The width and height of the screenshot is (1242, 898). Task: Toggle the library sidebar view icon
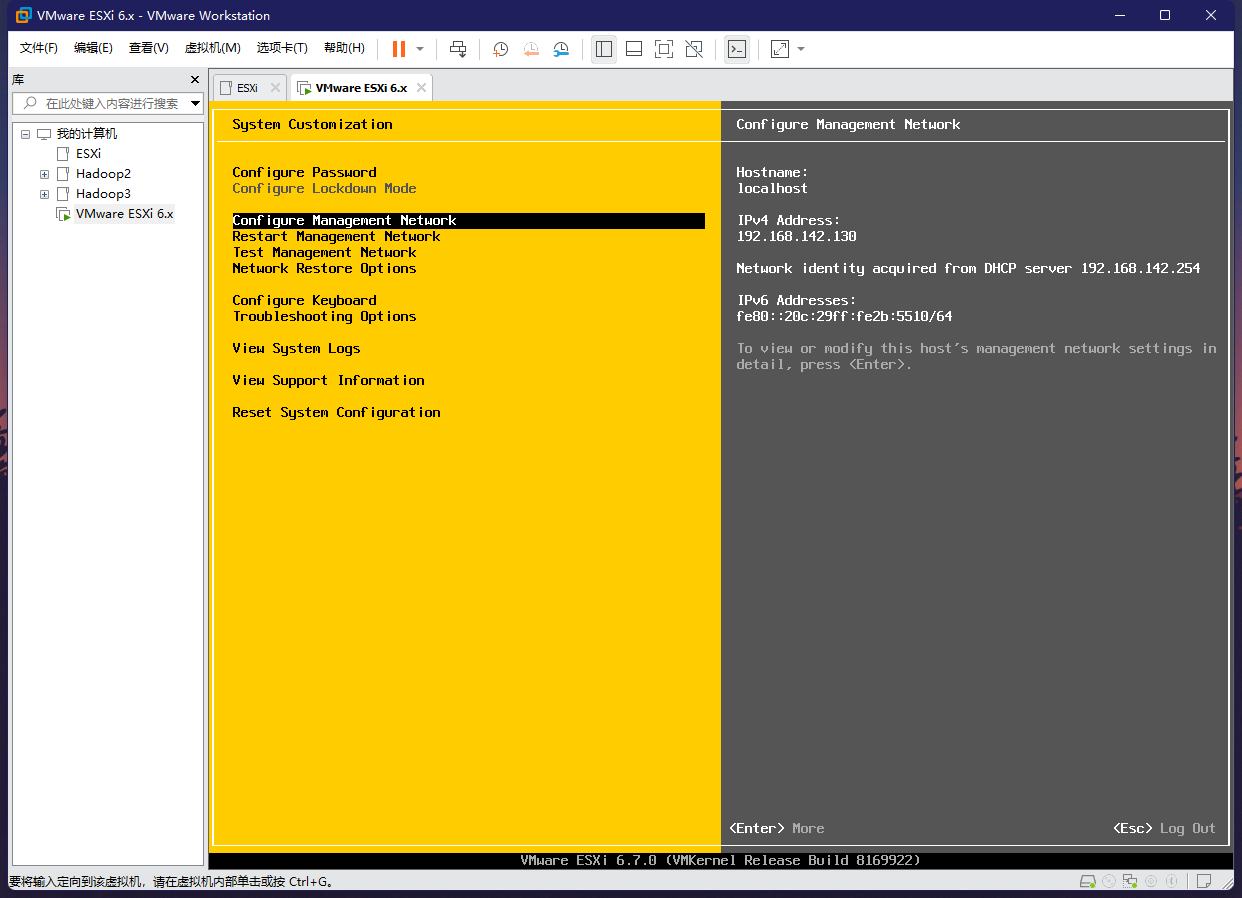pos(604,49)
